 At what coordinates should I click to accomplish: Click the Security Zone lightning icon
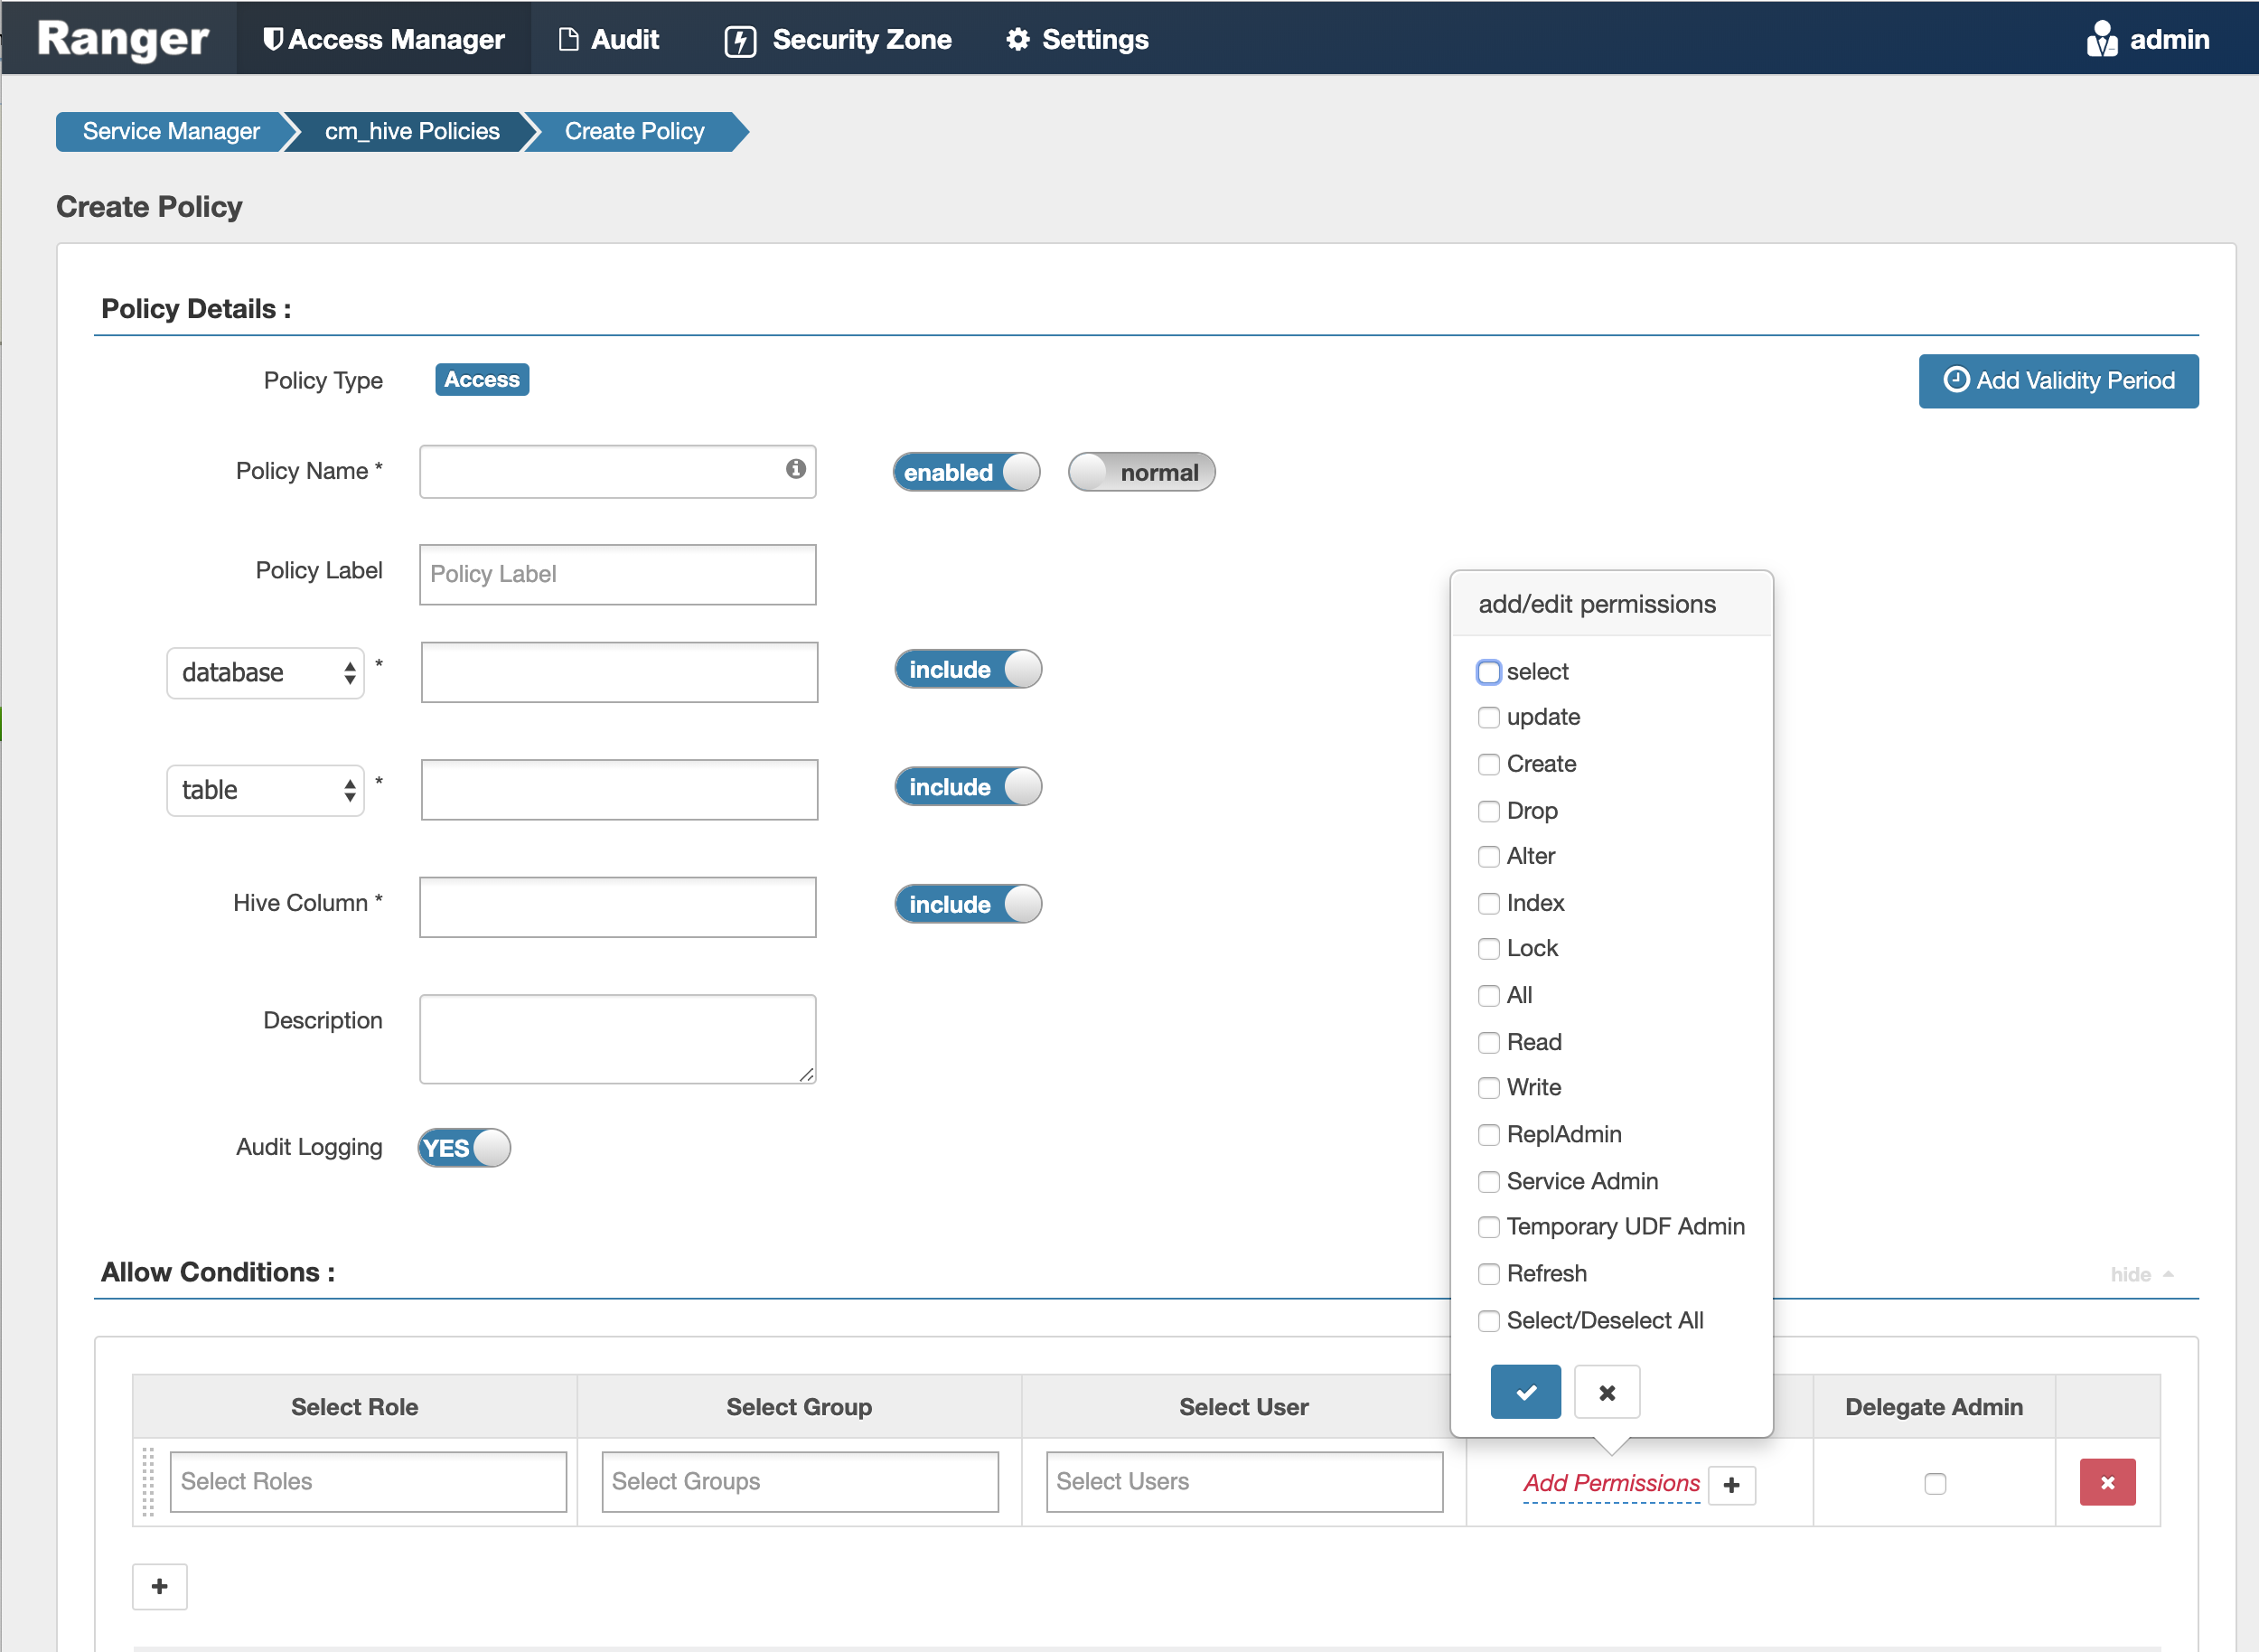(739, 40)
